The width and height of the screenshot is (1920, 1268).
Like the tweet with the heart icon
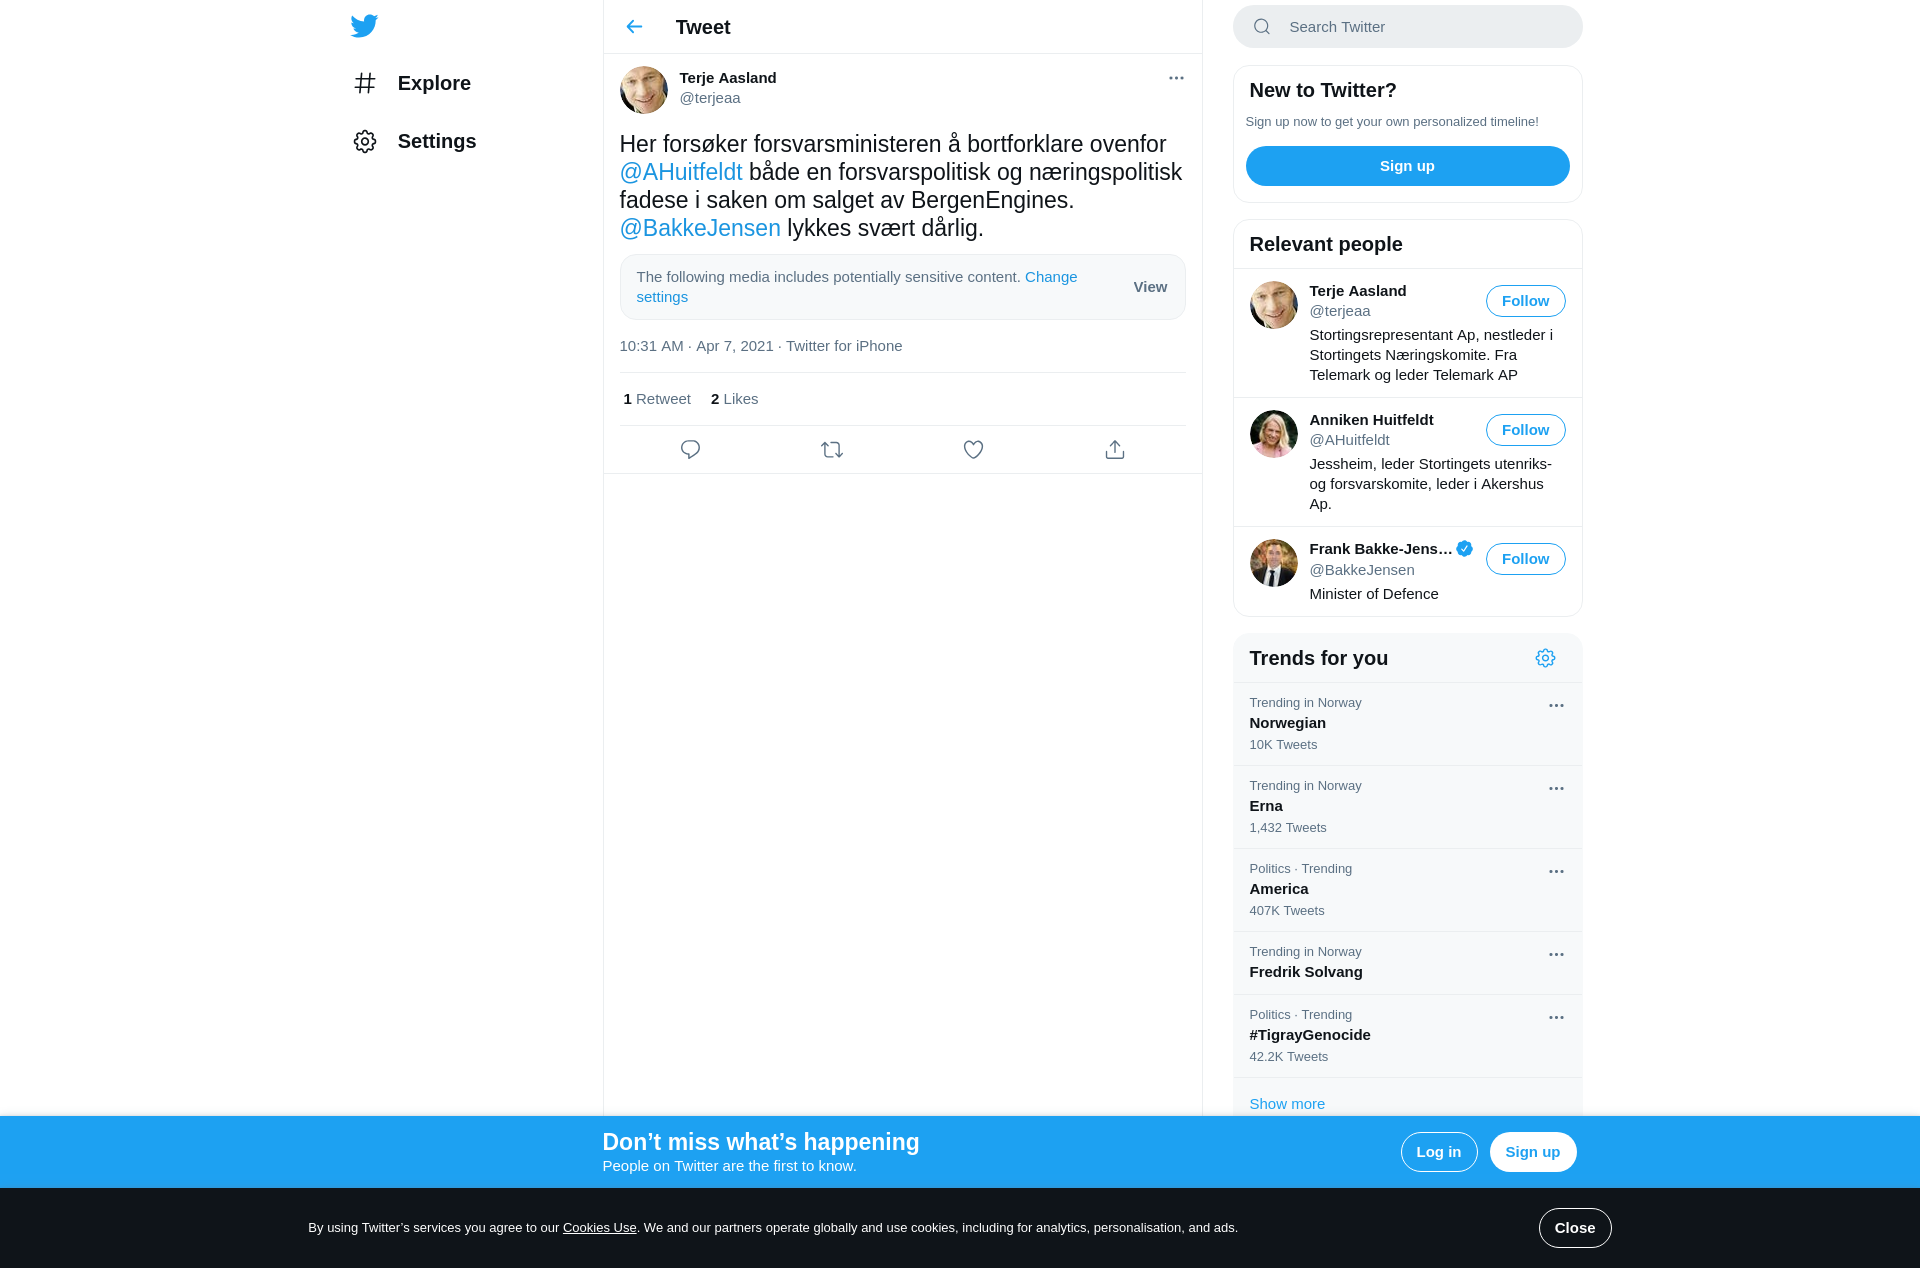(x=973, y=450)
